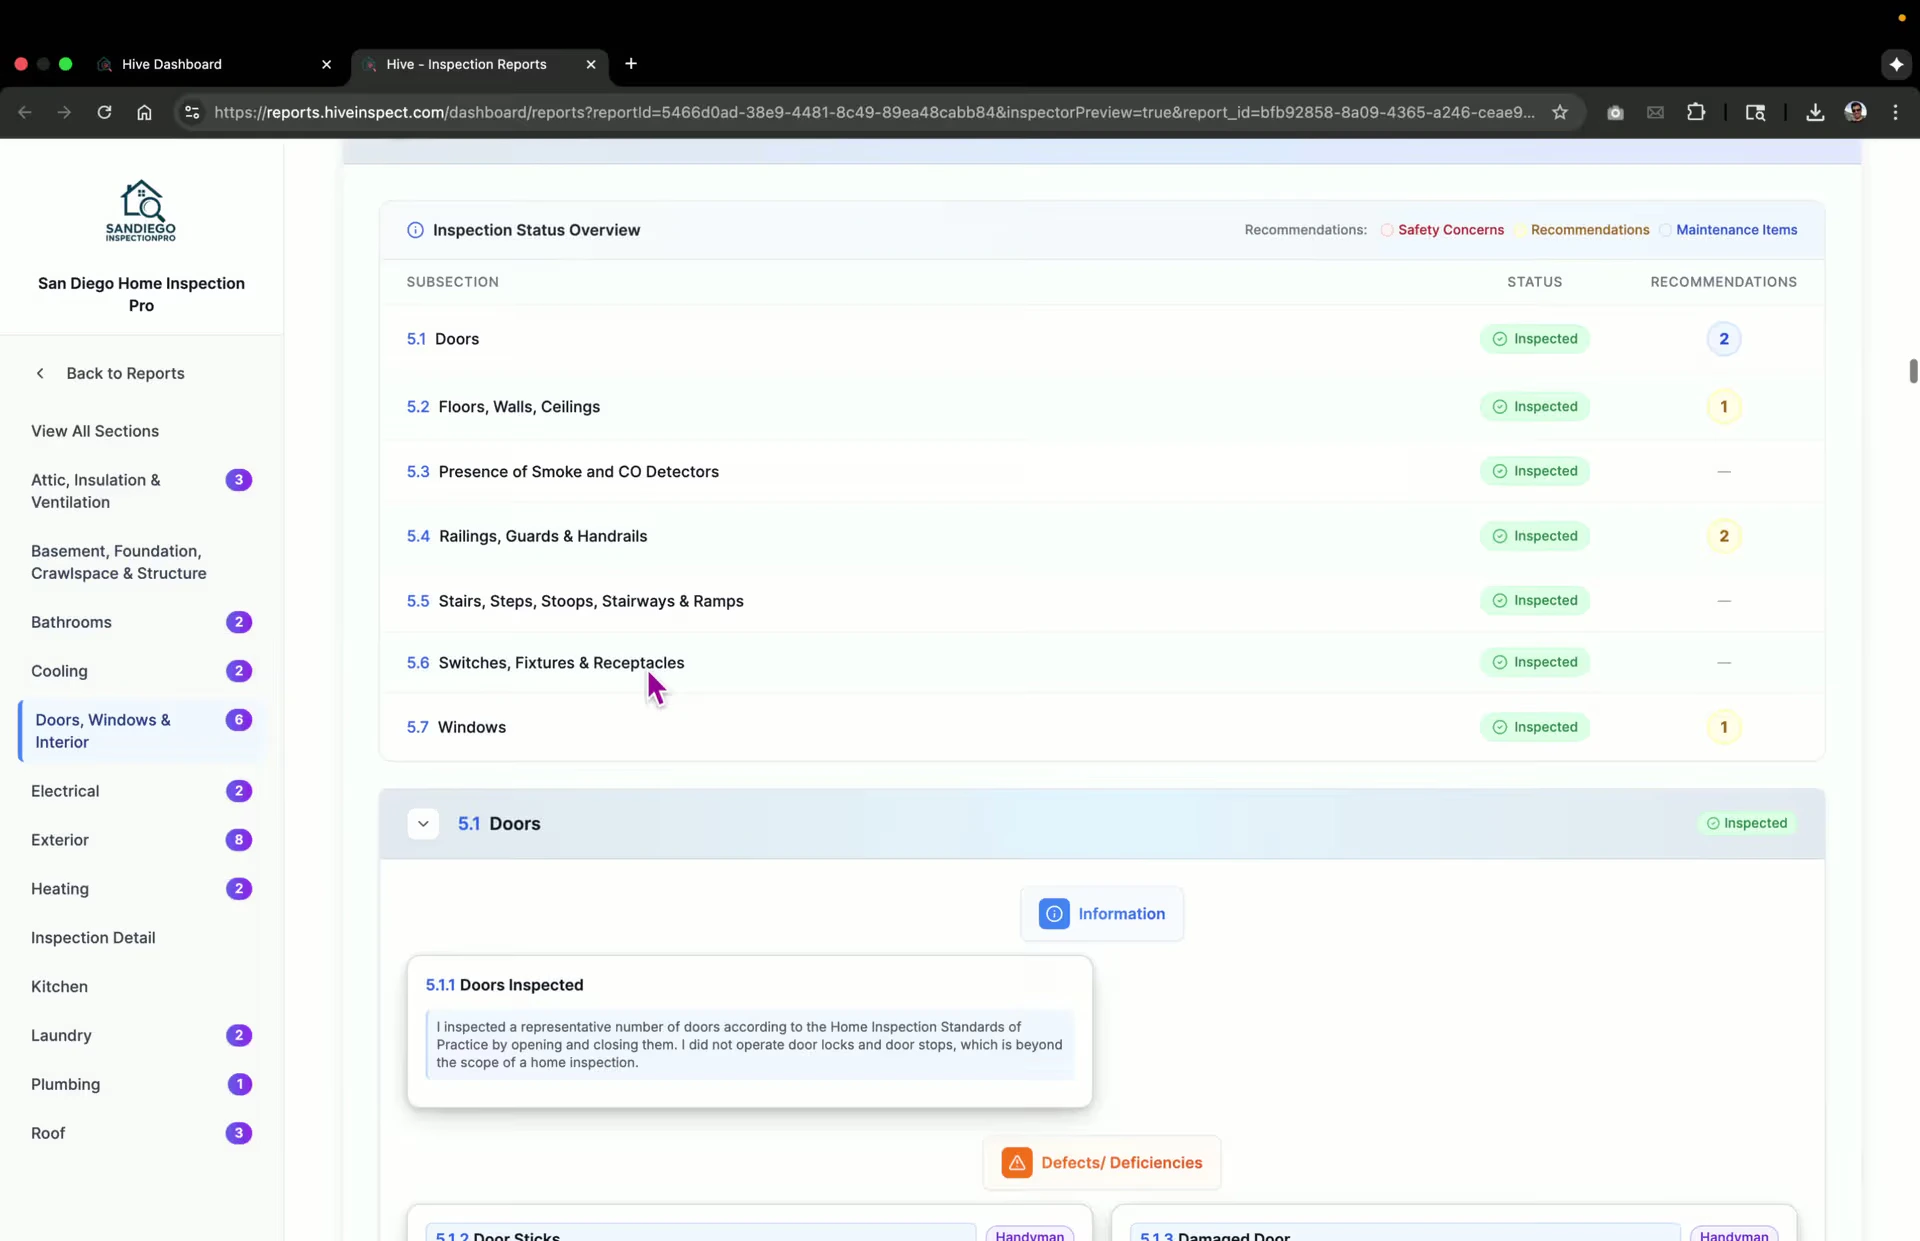Viewport: 1920px width, 1241px height.
Task: Jump to 5.6 Switches, Fixtures & Receptacles
Action: coord(1102,662)
